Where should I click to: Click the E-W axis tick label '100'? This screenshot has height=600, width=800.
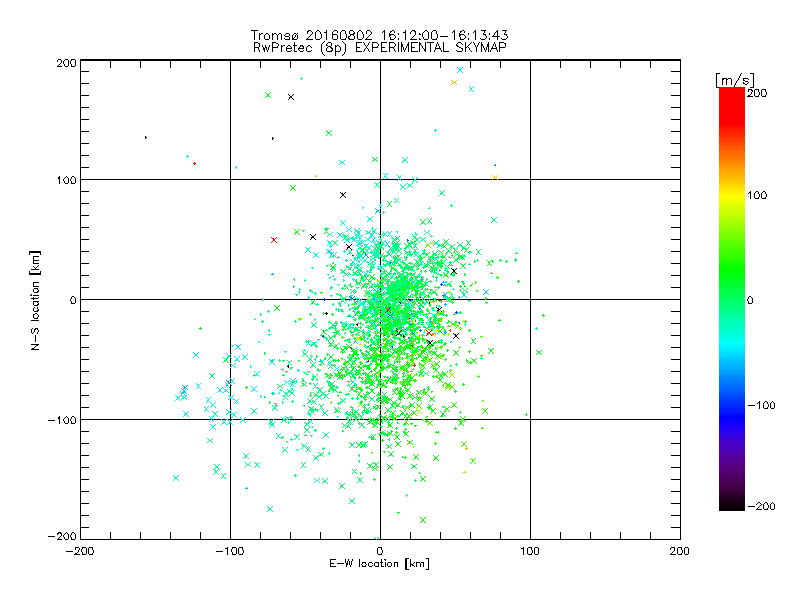pyautogui.click(x=530, y=551)
